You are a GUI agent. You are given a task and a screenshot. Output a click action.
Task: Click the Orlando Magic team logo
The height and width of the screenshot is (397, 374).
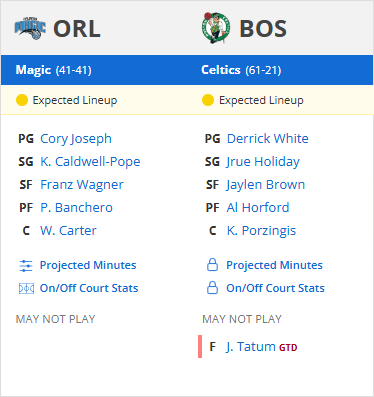(x=30, y=28)
